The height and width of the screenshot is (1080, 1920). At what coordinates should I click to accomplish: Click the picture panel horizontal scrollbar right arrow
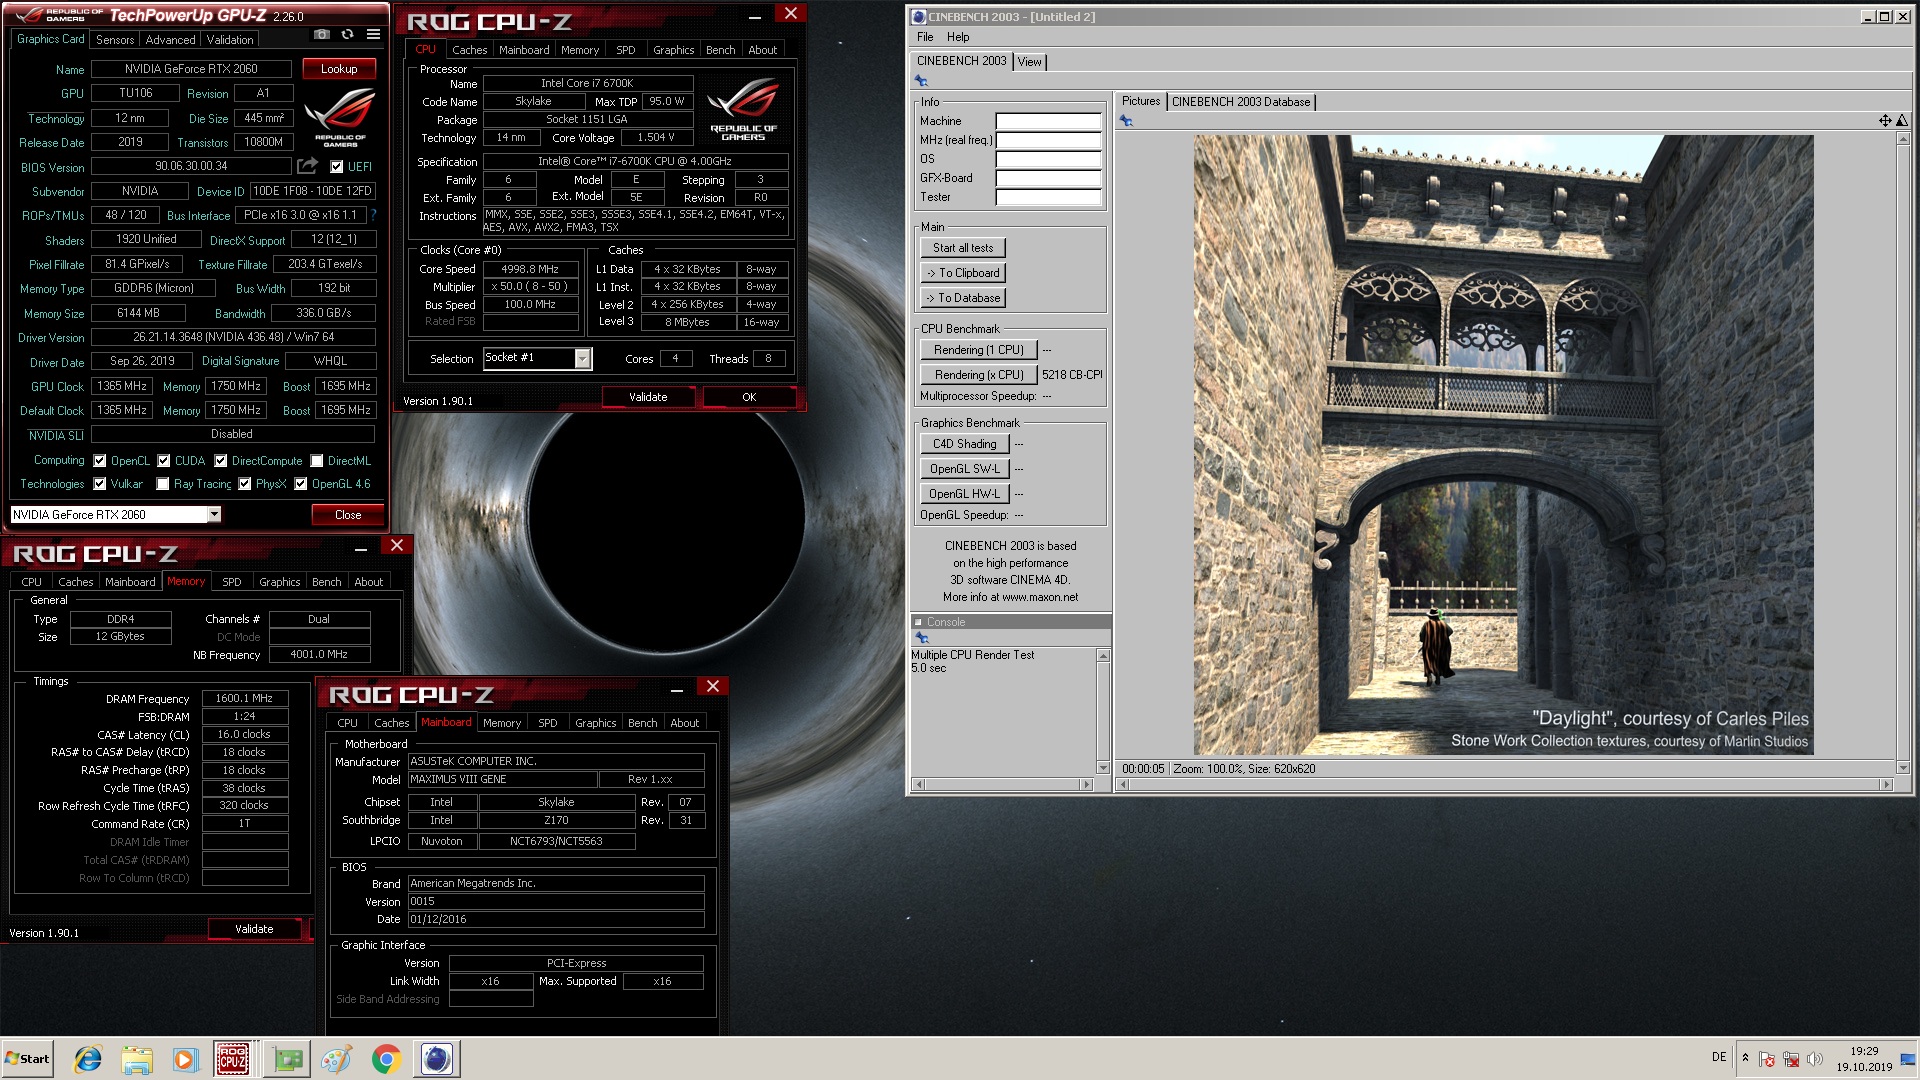click(x=1886, y=785)
